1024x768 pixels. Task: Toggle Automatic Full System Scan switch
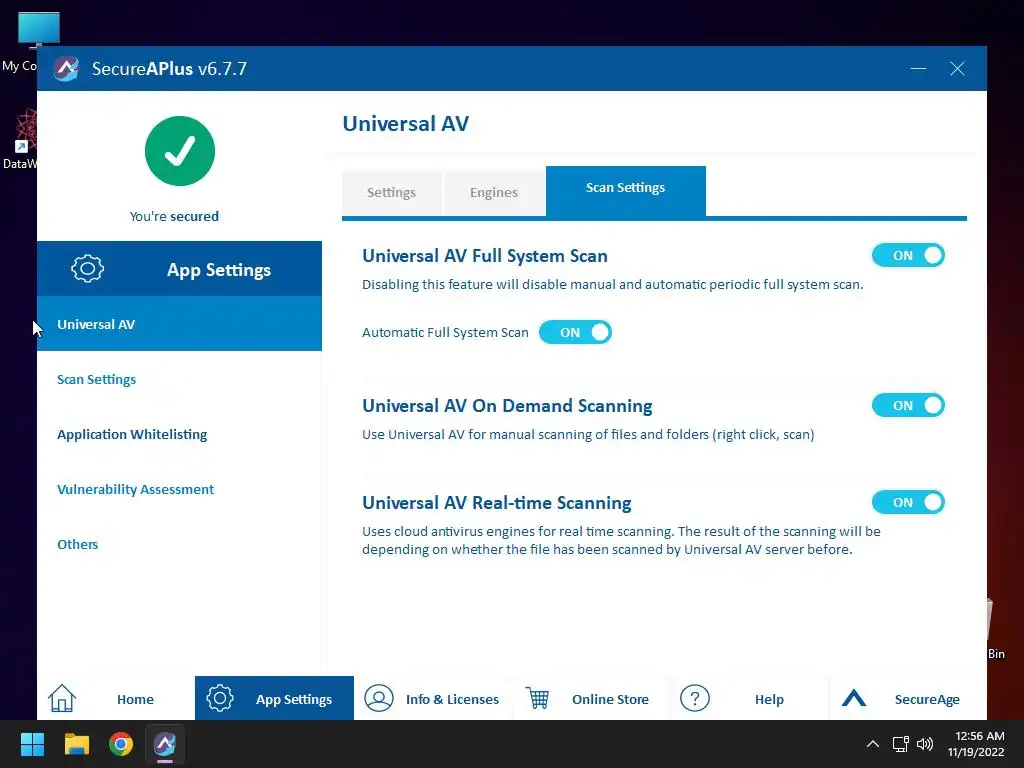[x=575, y=332]
